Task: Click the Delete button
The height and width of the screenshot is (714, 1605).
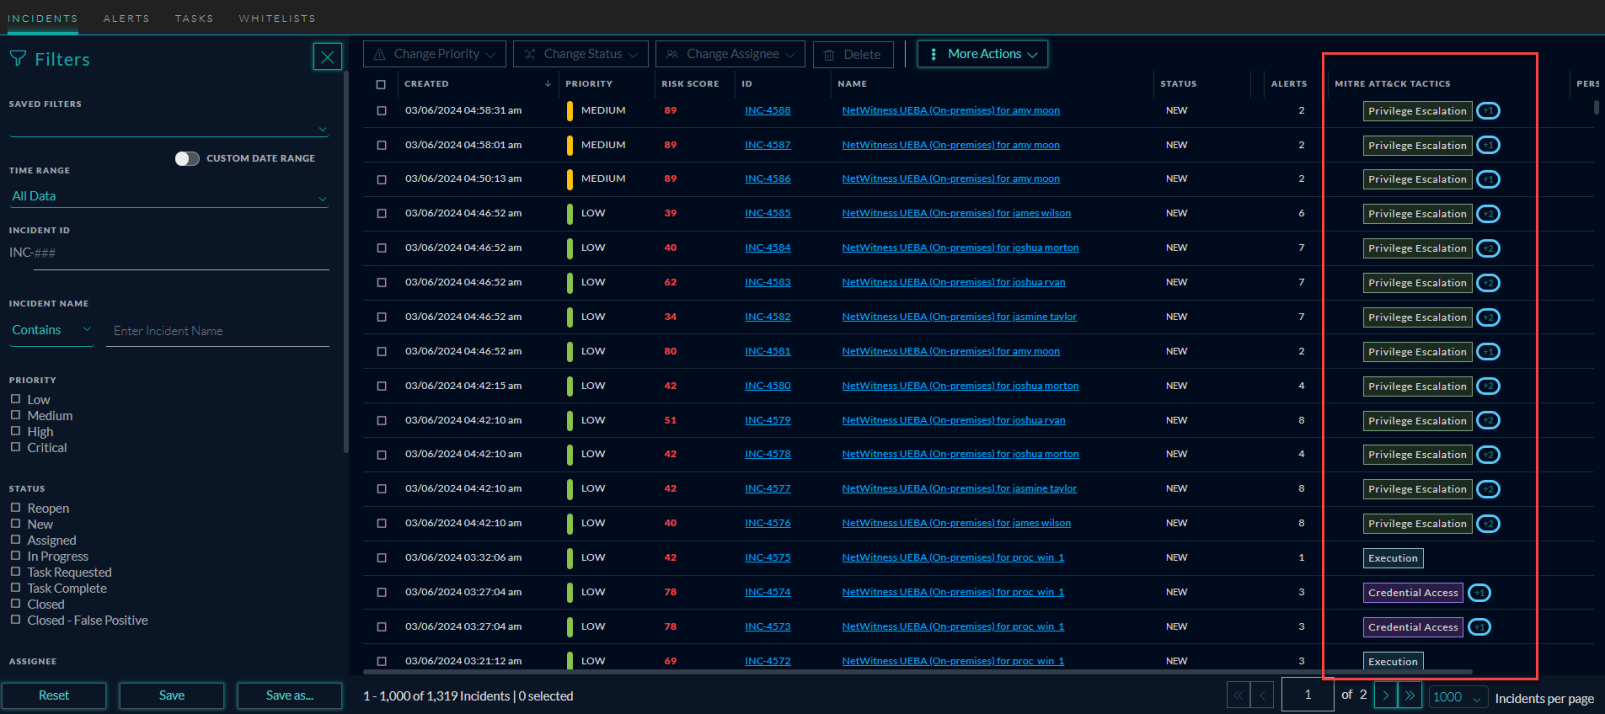Action: [853, 54]
